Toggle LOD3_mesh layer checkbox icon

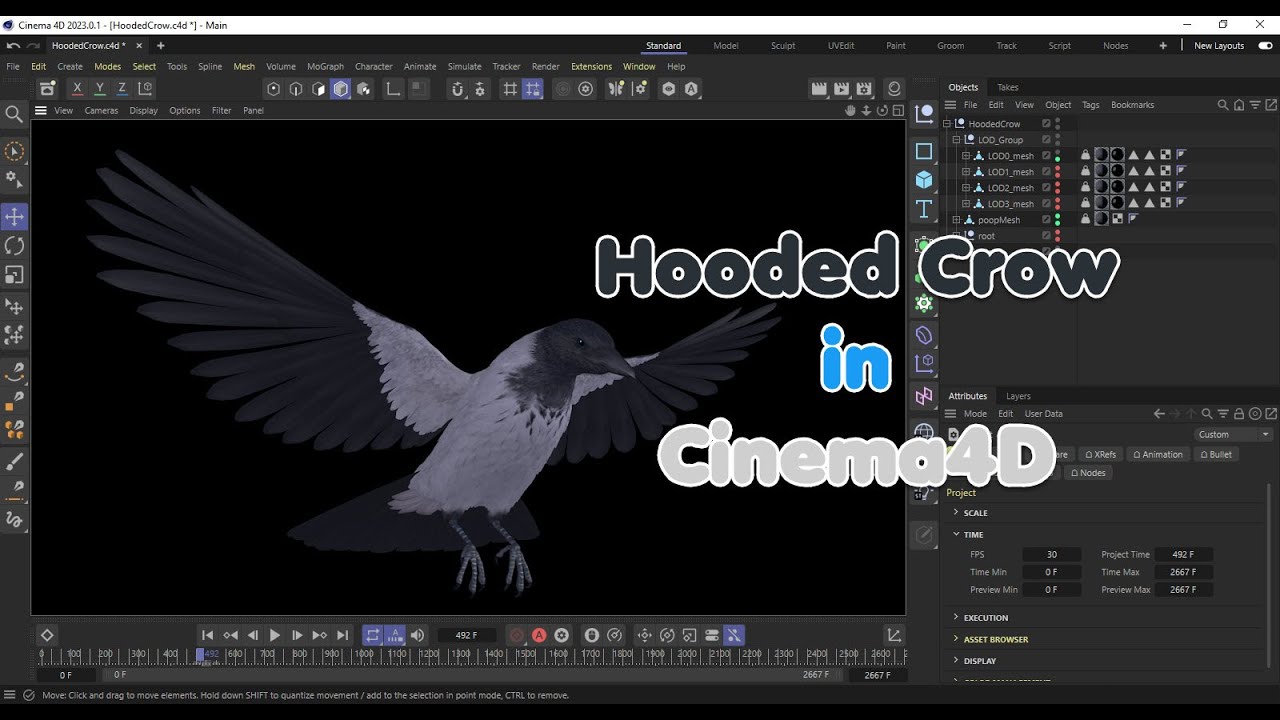pyautogui.click(x=1046, y=204)
